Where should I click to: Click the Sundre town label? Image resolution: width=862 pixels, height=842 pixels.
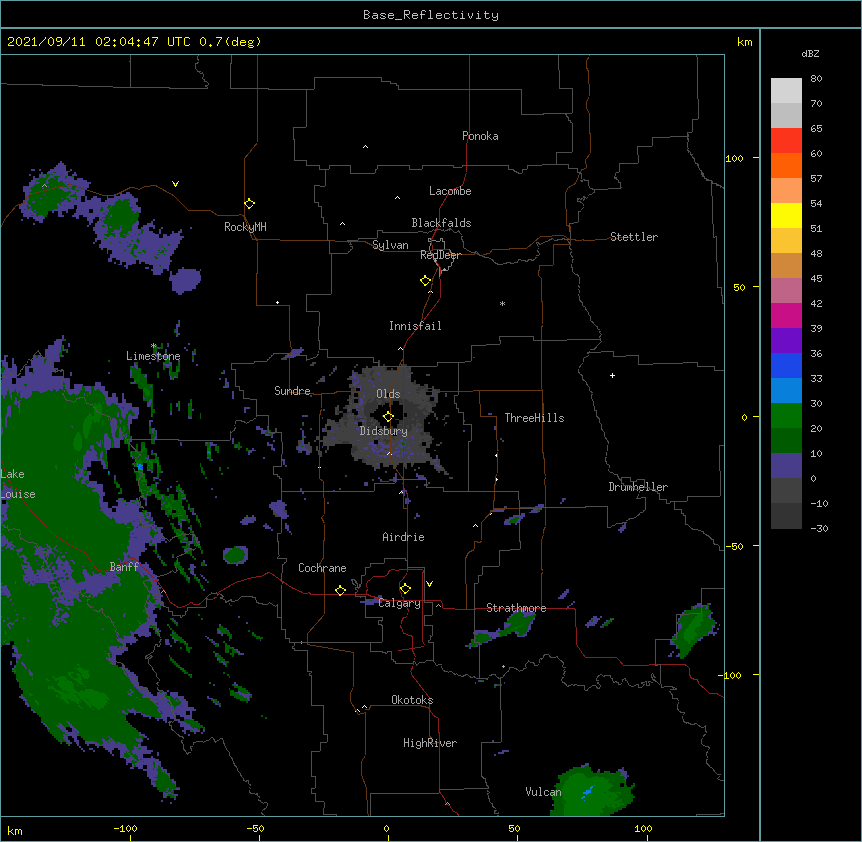tap(292, 391)
